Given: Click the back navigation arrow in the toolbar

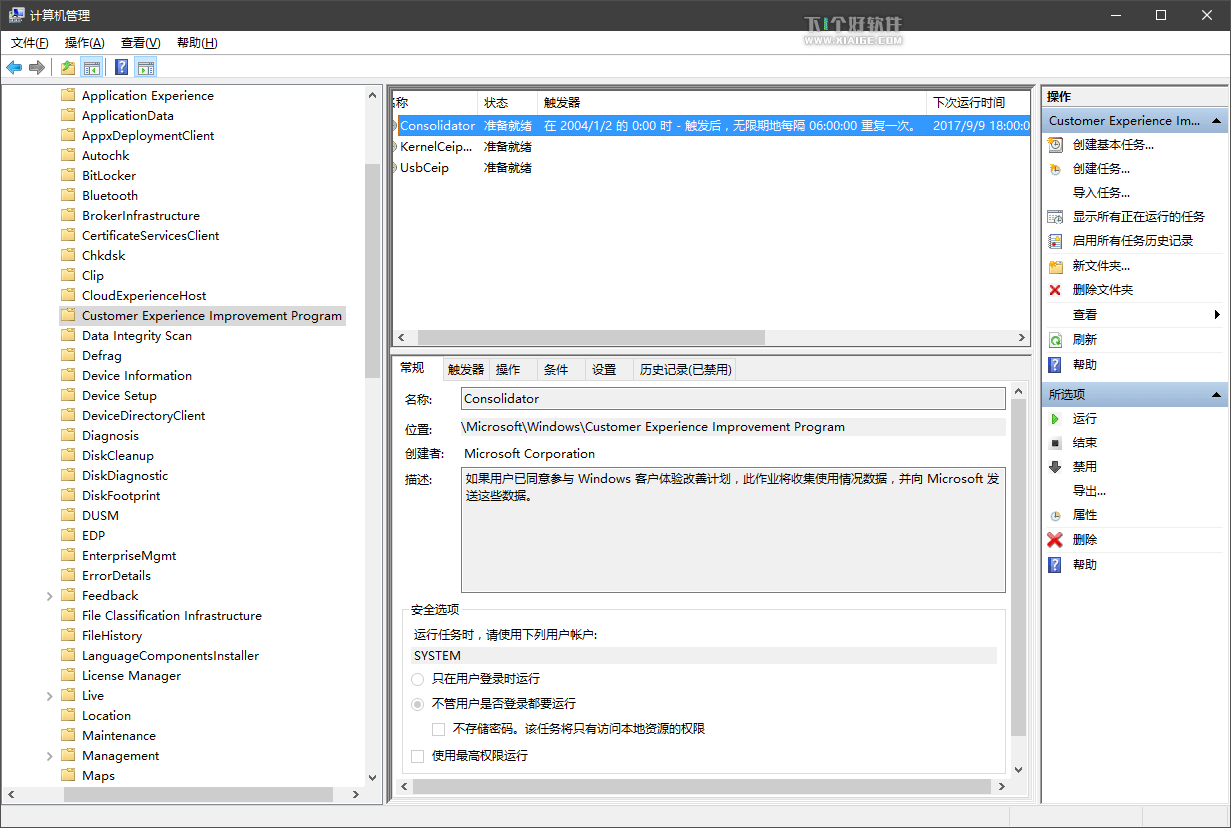Looking at the screenshot, I should click(13, 66).
